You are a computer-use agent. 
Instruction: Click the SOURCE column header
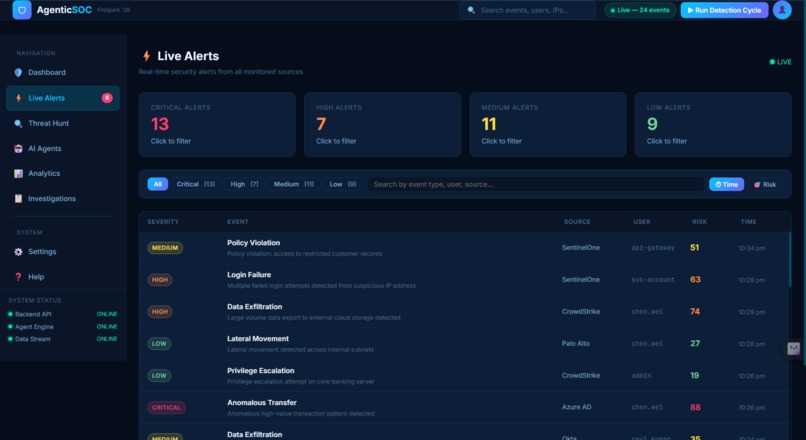coord(577,222)
